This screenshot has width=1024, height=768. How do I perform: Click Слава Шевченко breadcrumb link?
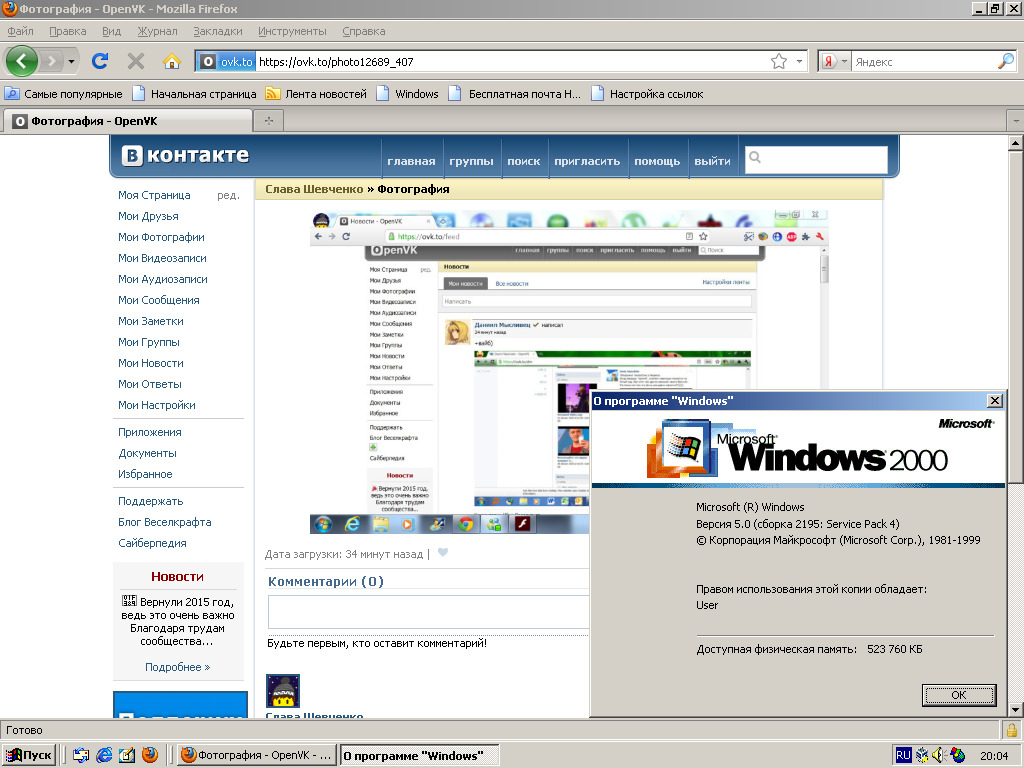pyautogui.click(x=313, y=189)
